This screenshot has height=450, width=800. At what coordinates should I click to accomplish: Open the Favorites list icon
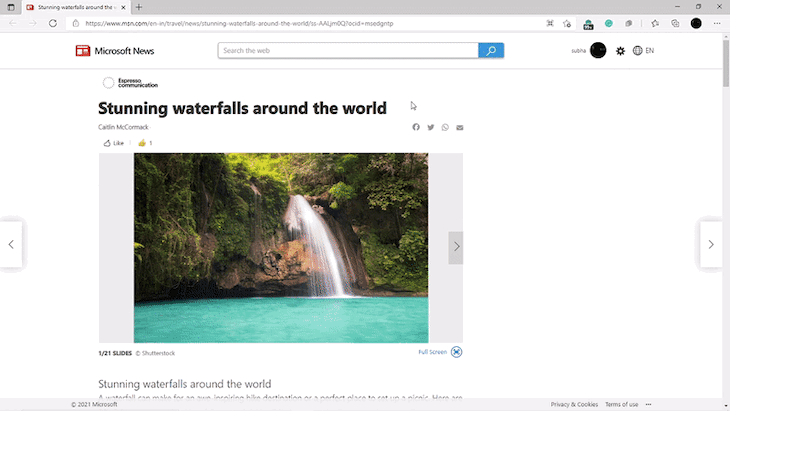pyautogui.click(x=655, y=23)
